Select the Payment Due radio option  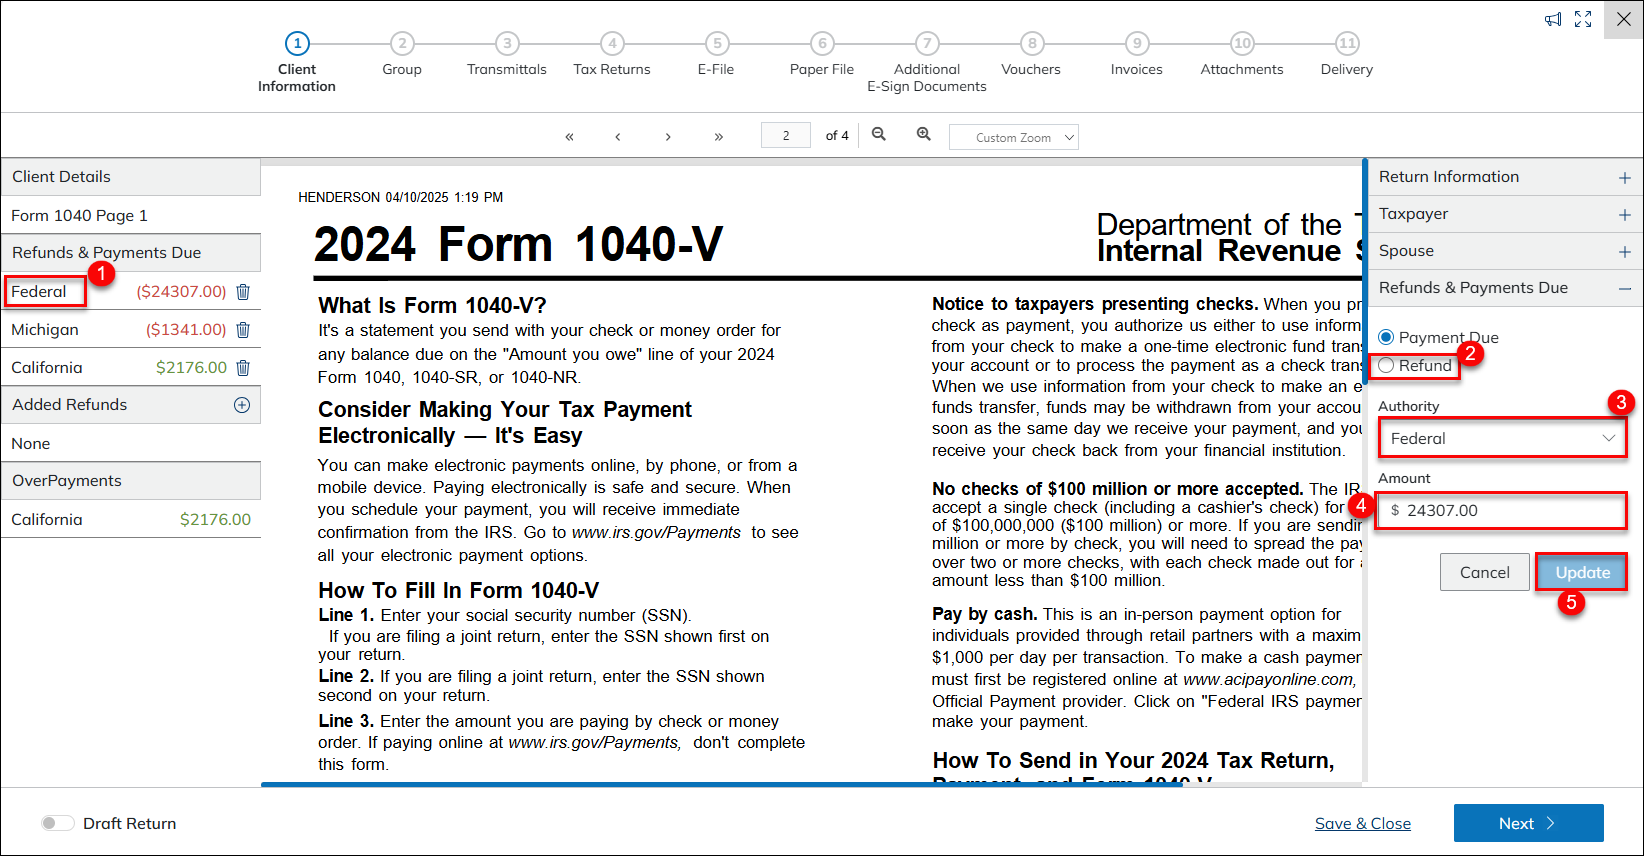click(1387, 338)
